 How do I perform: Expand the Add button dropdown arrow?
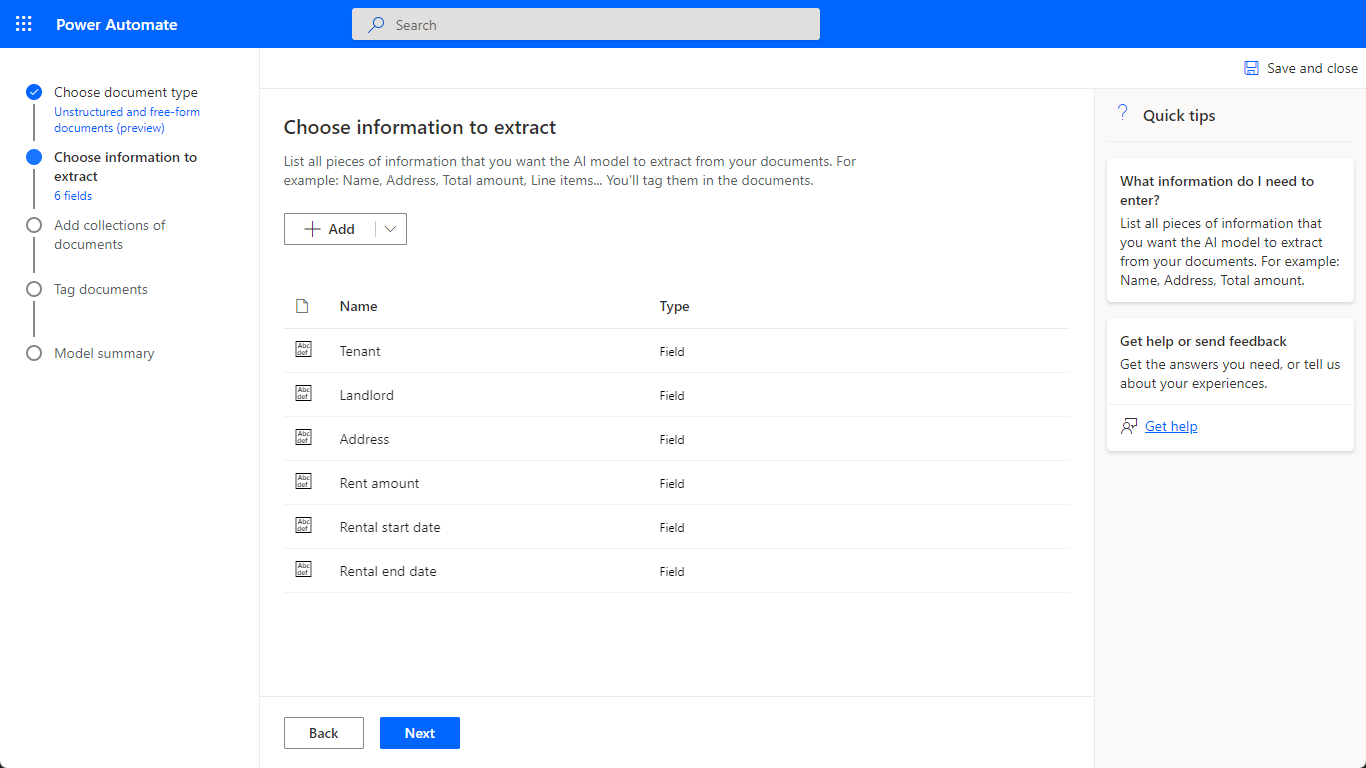[x=389, y=228]
